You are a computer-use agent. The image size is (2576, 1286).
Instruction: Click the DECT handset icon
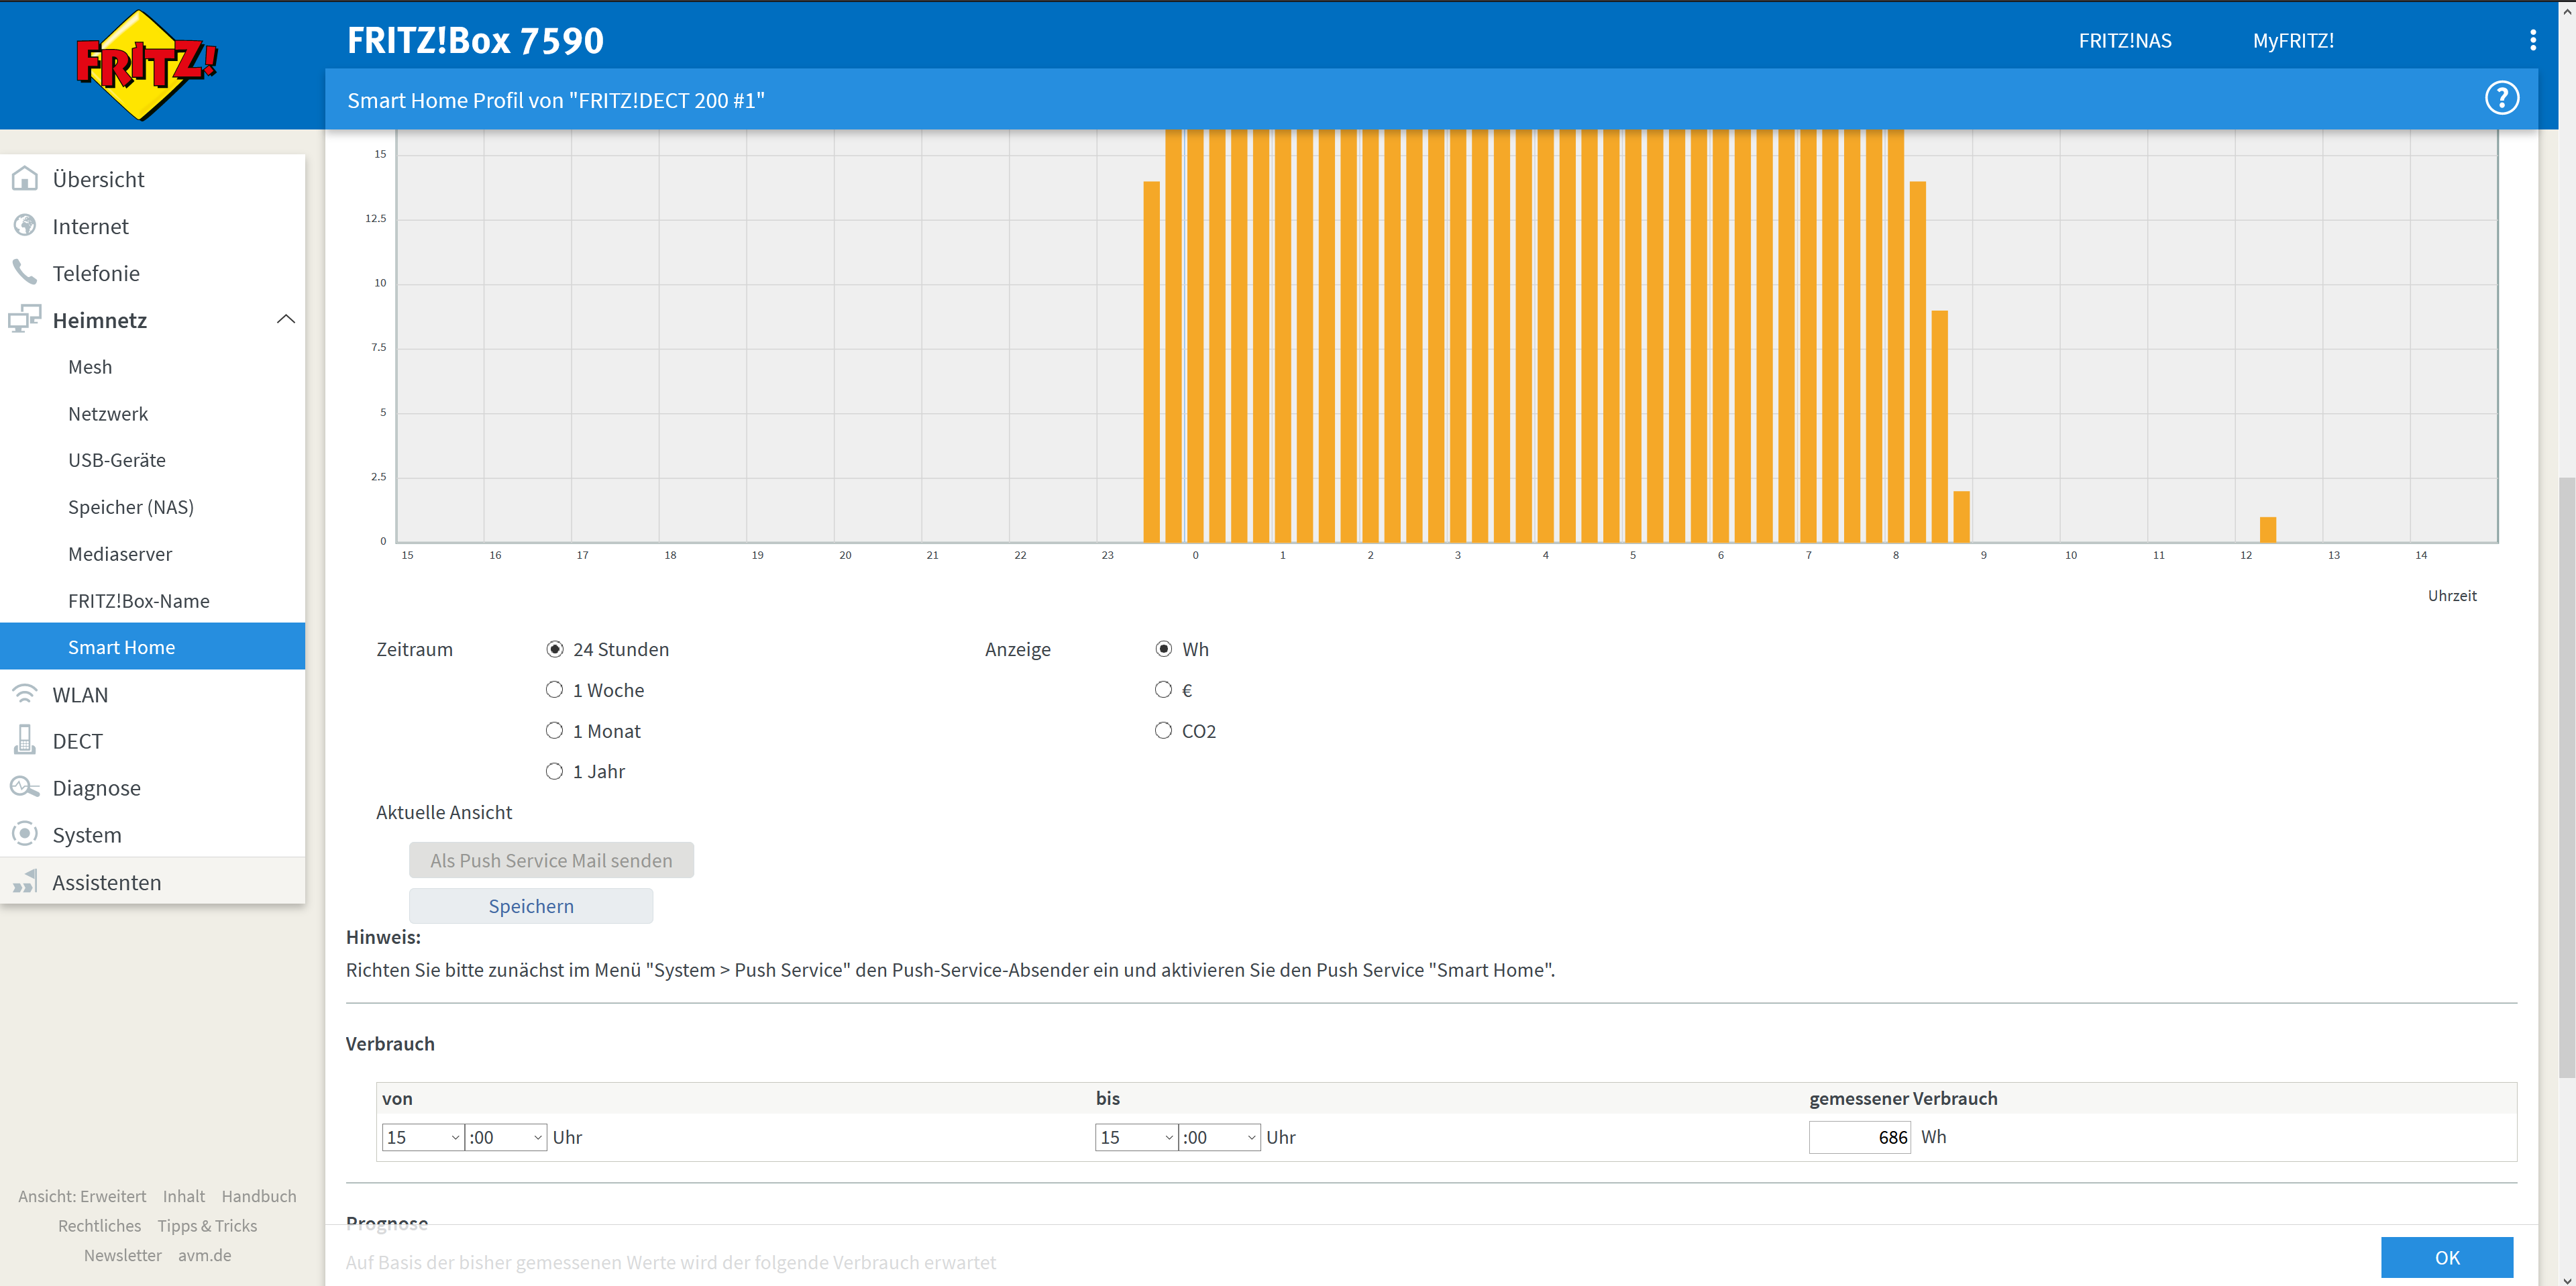point(25,740)
